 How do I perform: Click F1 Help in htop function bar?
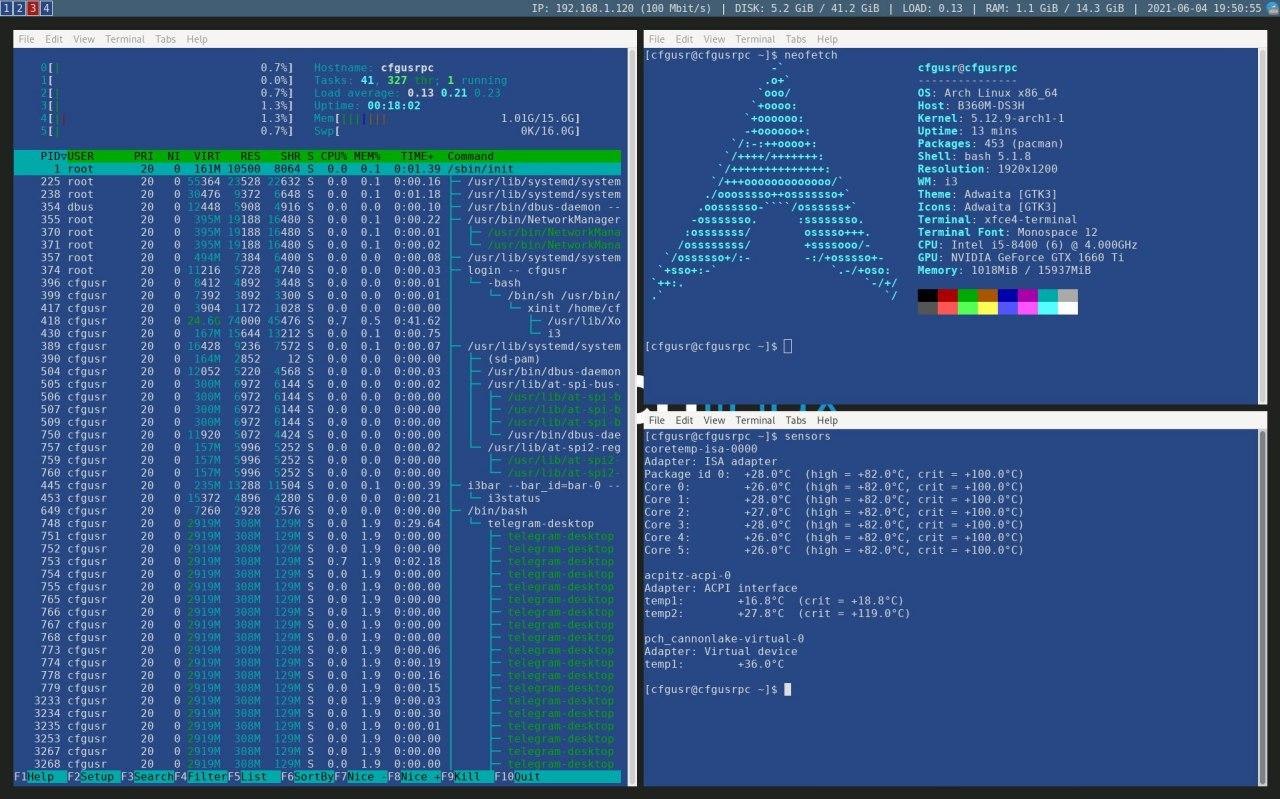[40, 777]
